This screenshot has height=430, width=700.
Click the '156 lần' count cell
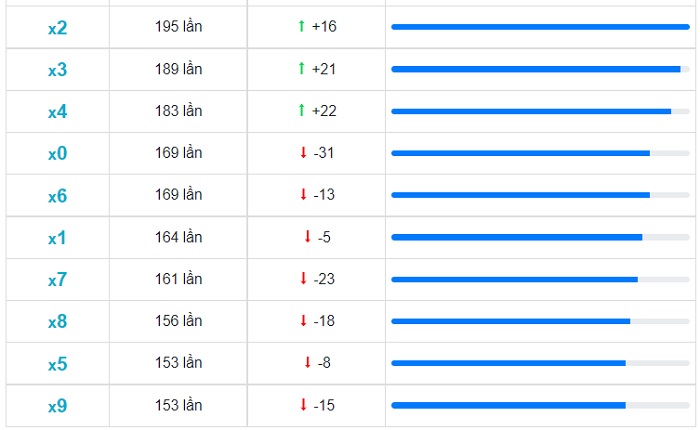click(x=178, y=321)
